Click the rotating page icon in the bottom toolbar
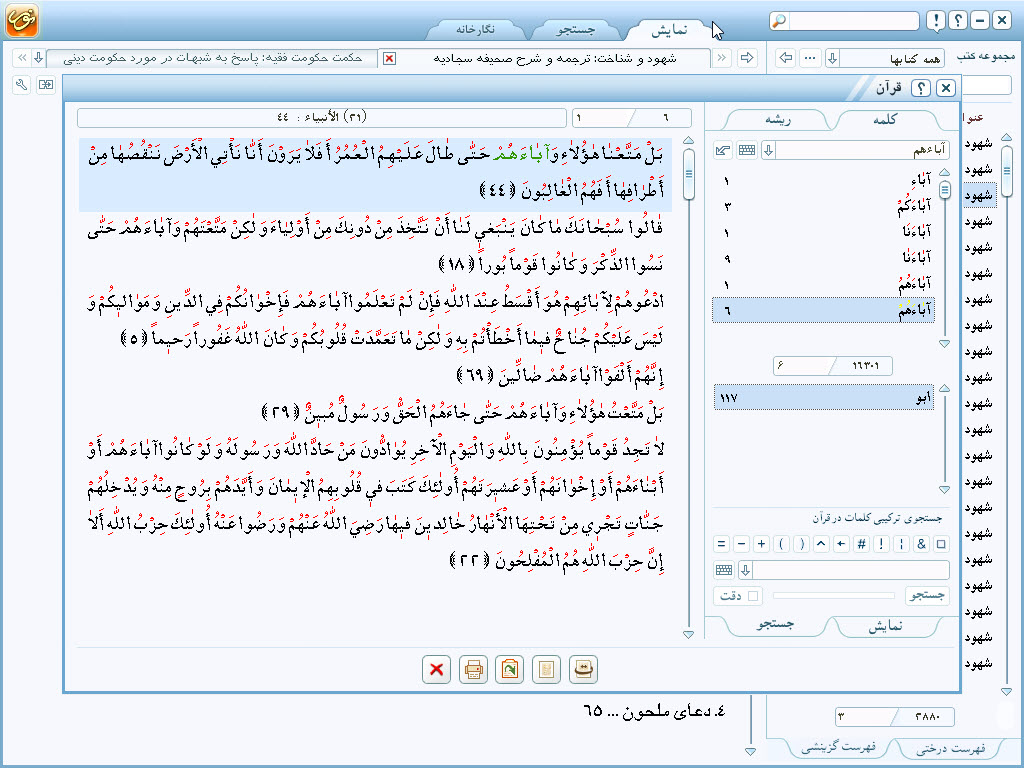 point(583,670)
